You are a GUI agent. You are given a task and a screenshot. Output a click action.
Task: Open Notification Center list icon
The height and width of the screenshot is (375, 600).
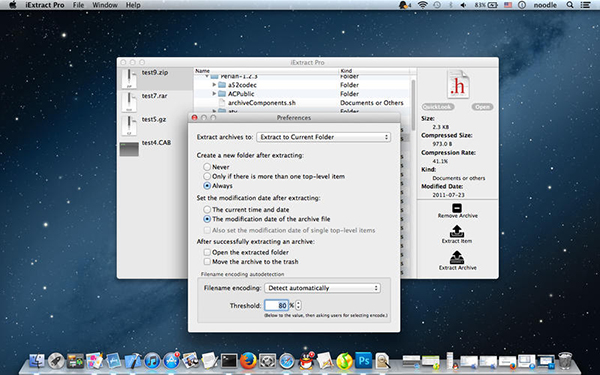point(585,5)
